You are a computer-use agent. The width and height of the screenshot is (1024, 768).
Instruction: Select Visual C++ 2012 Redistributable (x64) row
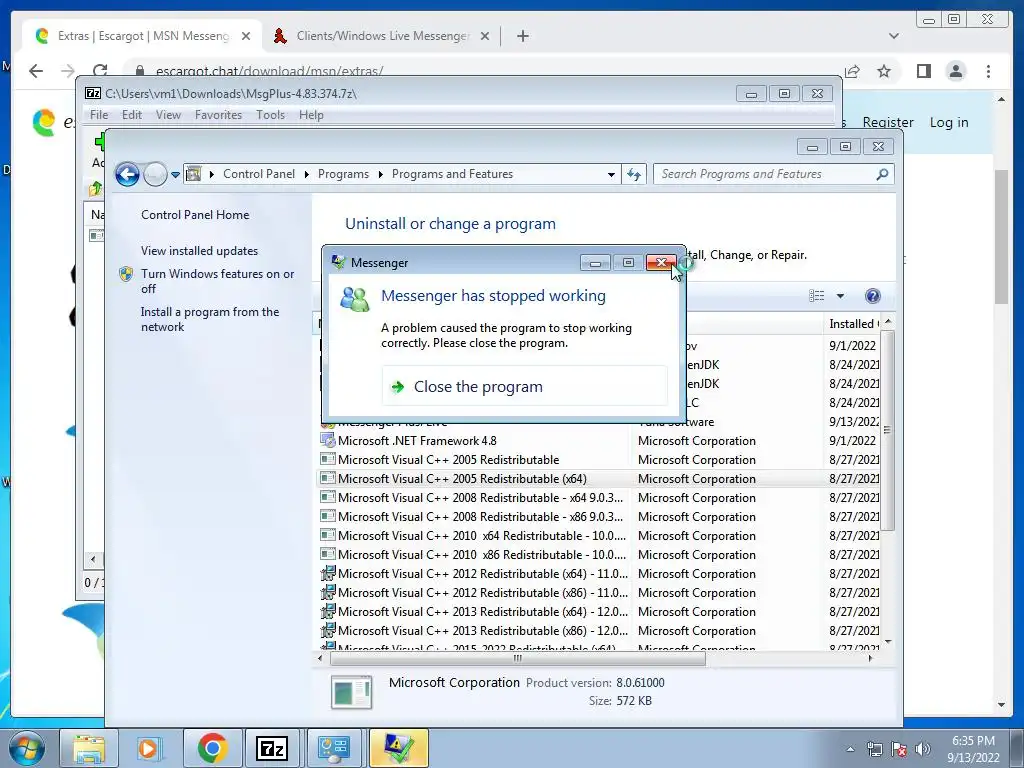(599, 573)
